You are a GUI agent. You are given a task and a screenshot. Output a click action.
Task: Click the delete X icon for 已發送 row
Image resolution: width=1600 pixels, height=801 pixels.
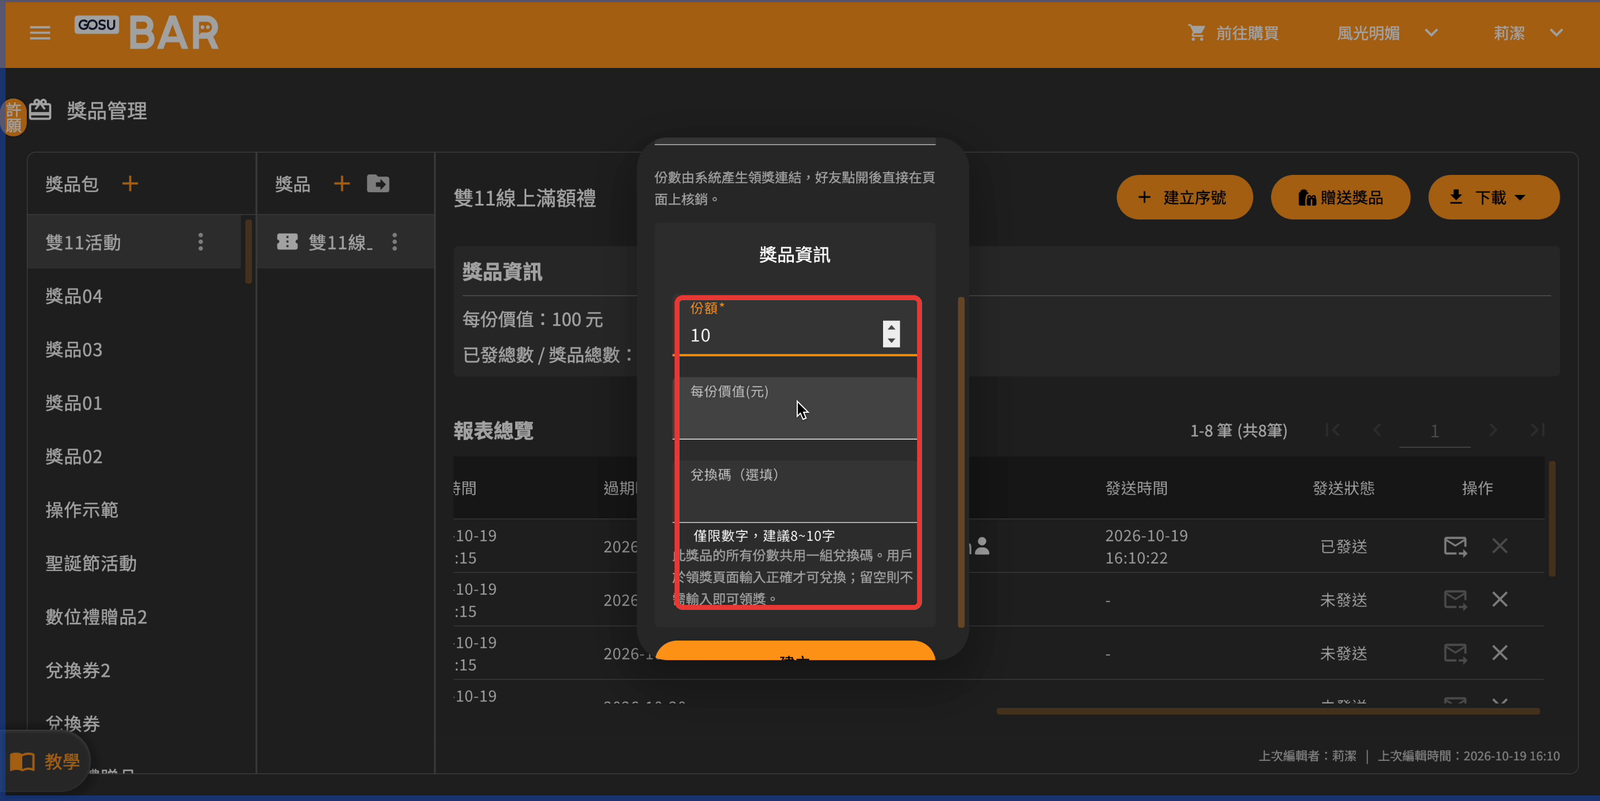click(1500, 546)
